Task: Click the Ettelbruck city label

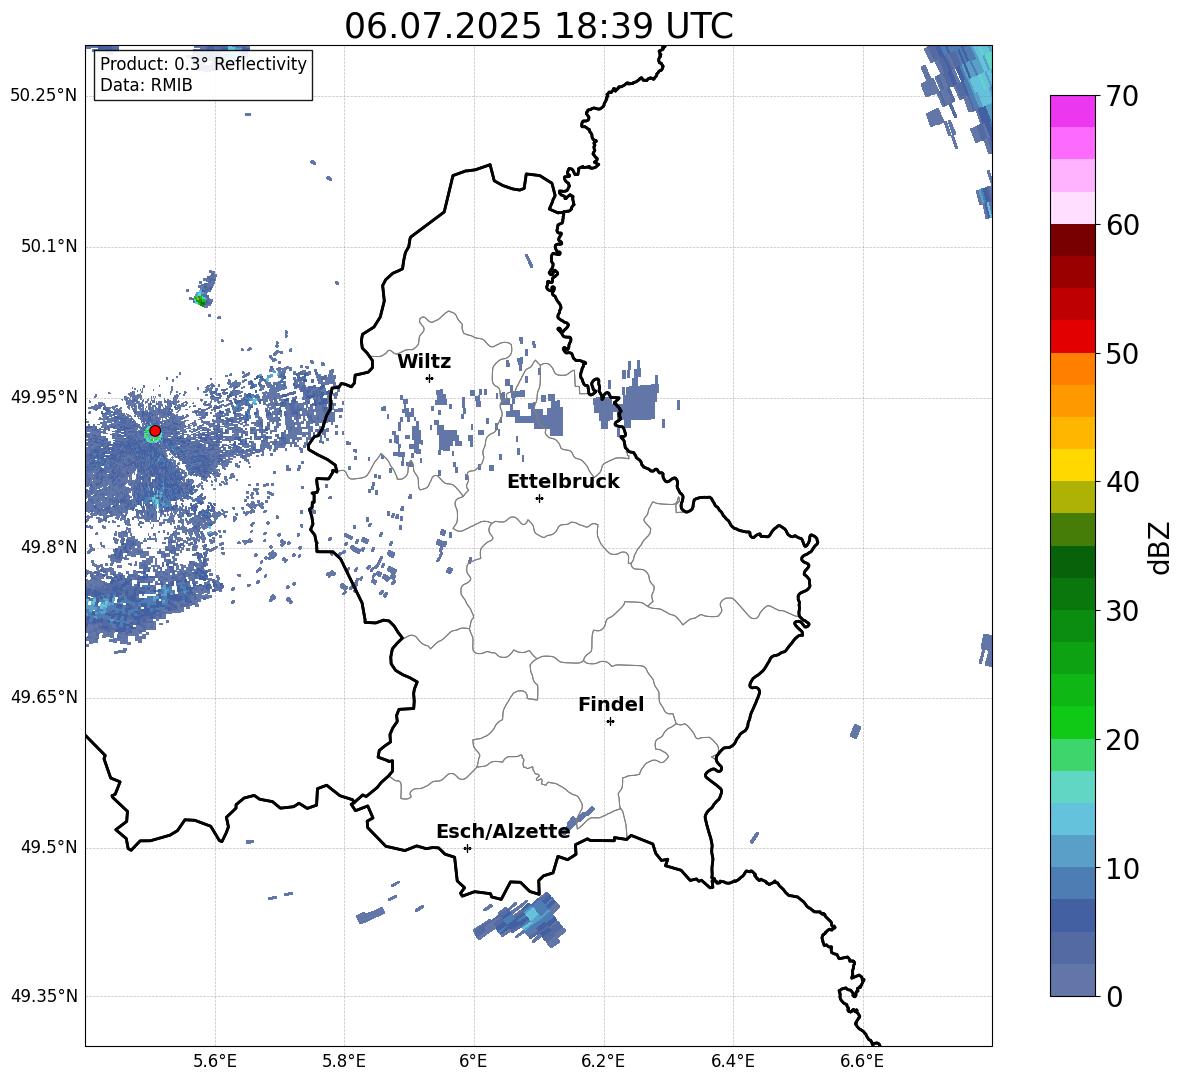Action: pos(563,482)
